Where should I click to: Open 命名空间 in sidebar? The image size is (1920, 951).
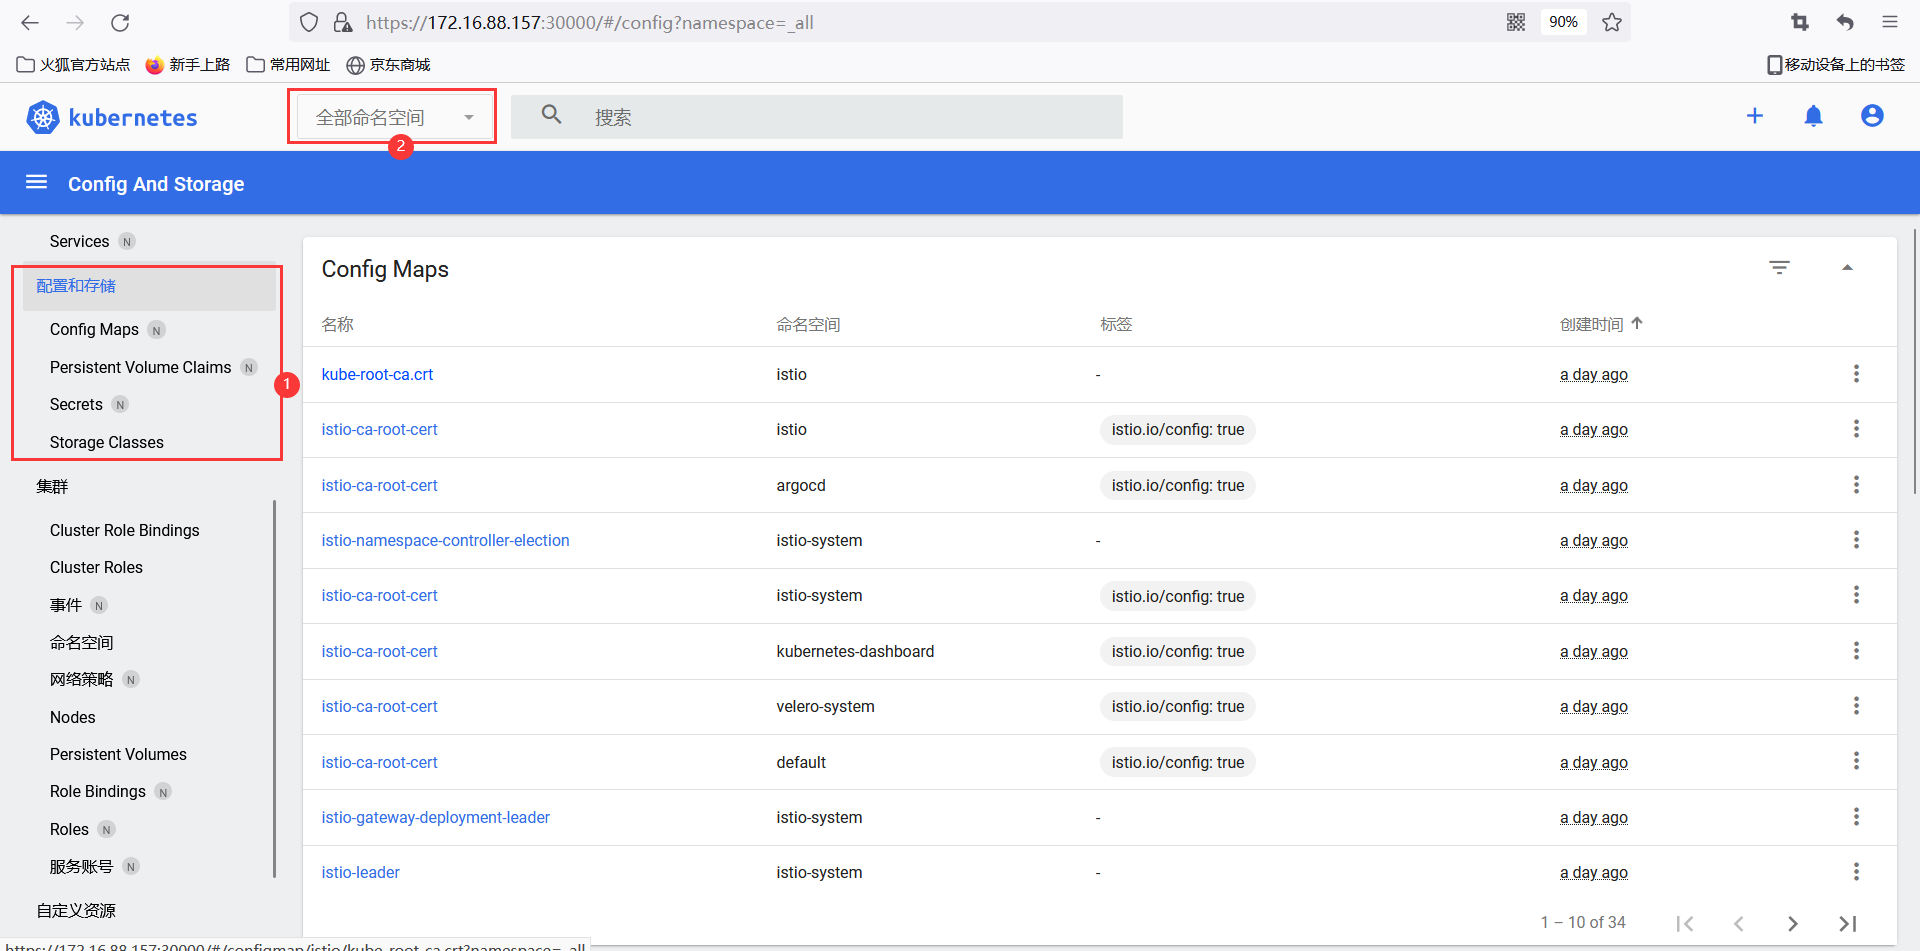tap(82, 642)
